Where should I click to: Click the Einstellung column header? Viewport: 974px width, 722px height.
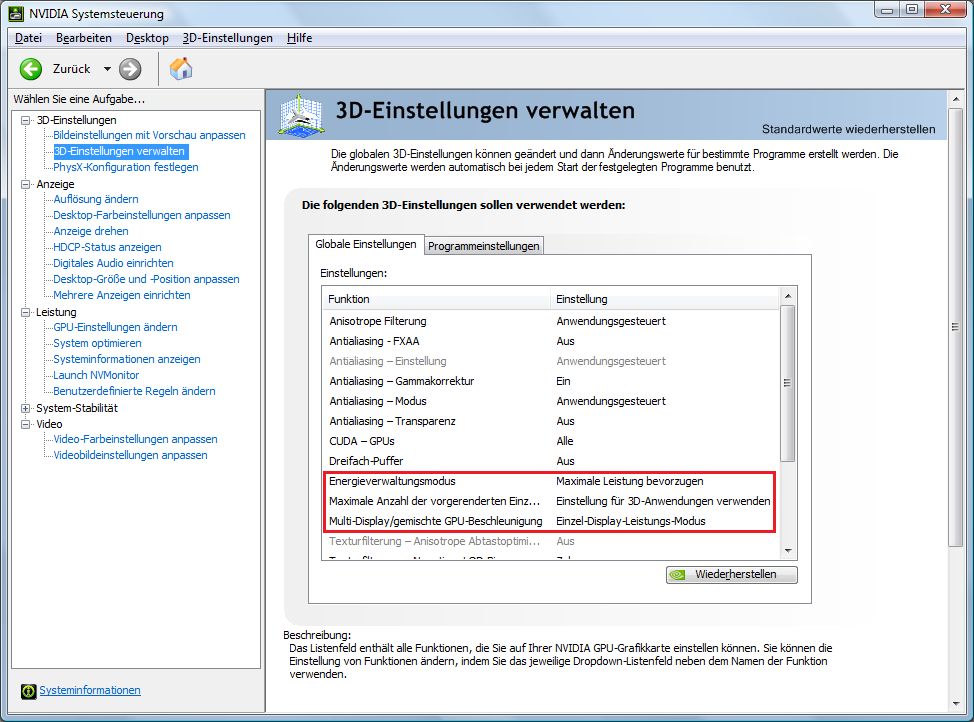[x=665, y=299]
